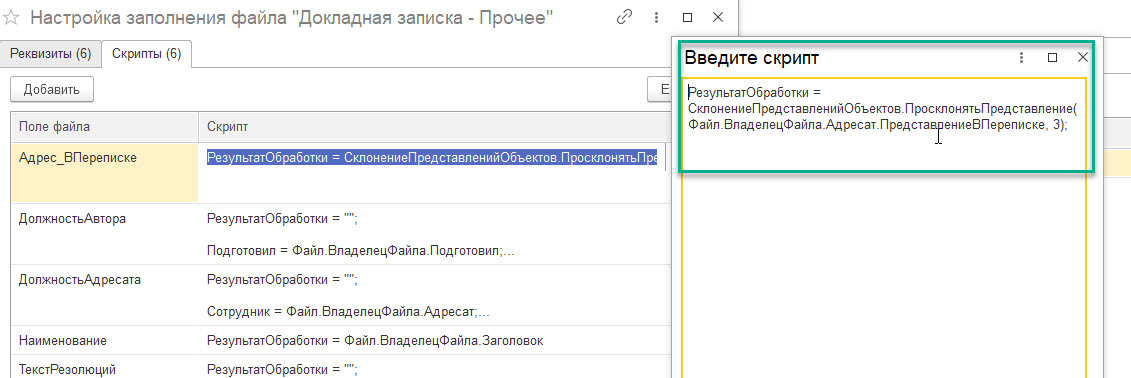Click the Добавить button

point(51,89)
